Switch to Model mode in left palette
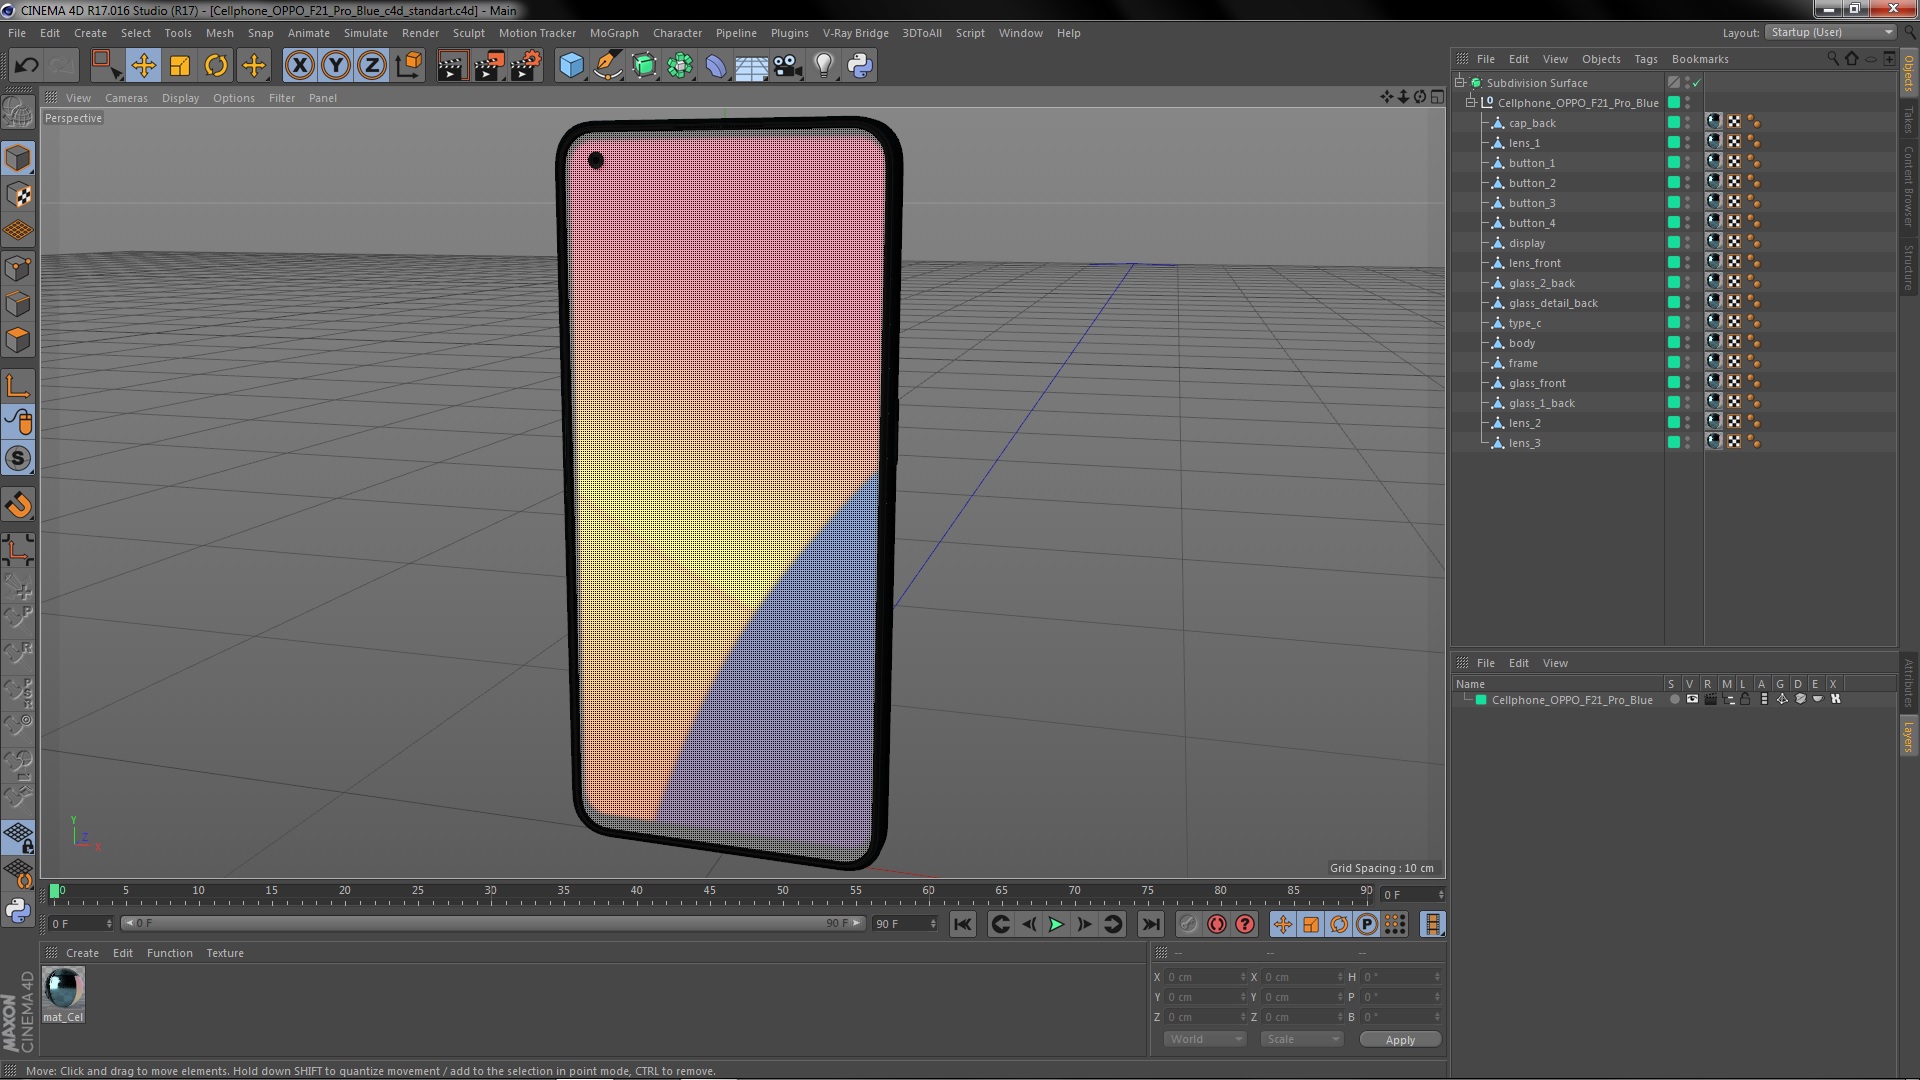Viewport: 1920px width, 1080px height. [x=18, y=158]
